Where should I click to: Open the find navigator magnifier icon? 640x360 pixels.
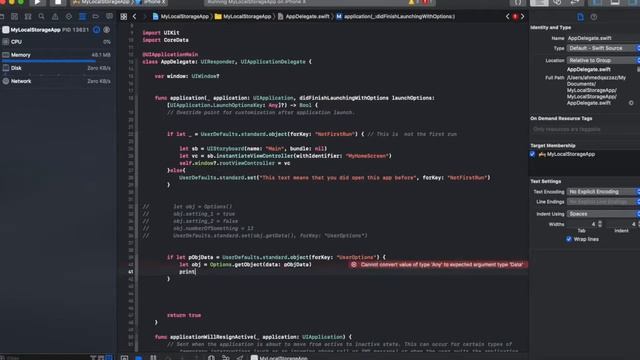(41, 17)
